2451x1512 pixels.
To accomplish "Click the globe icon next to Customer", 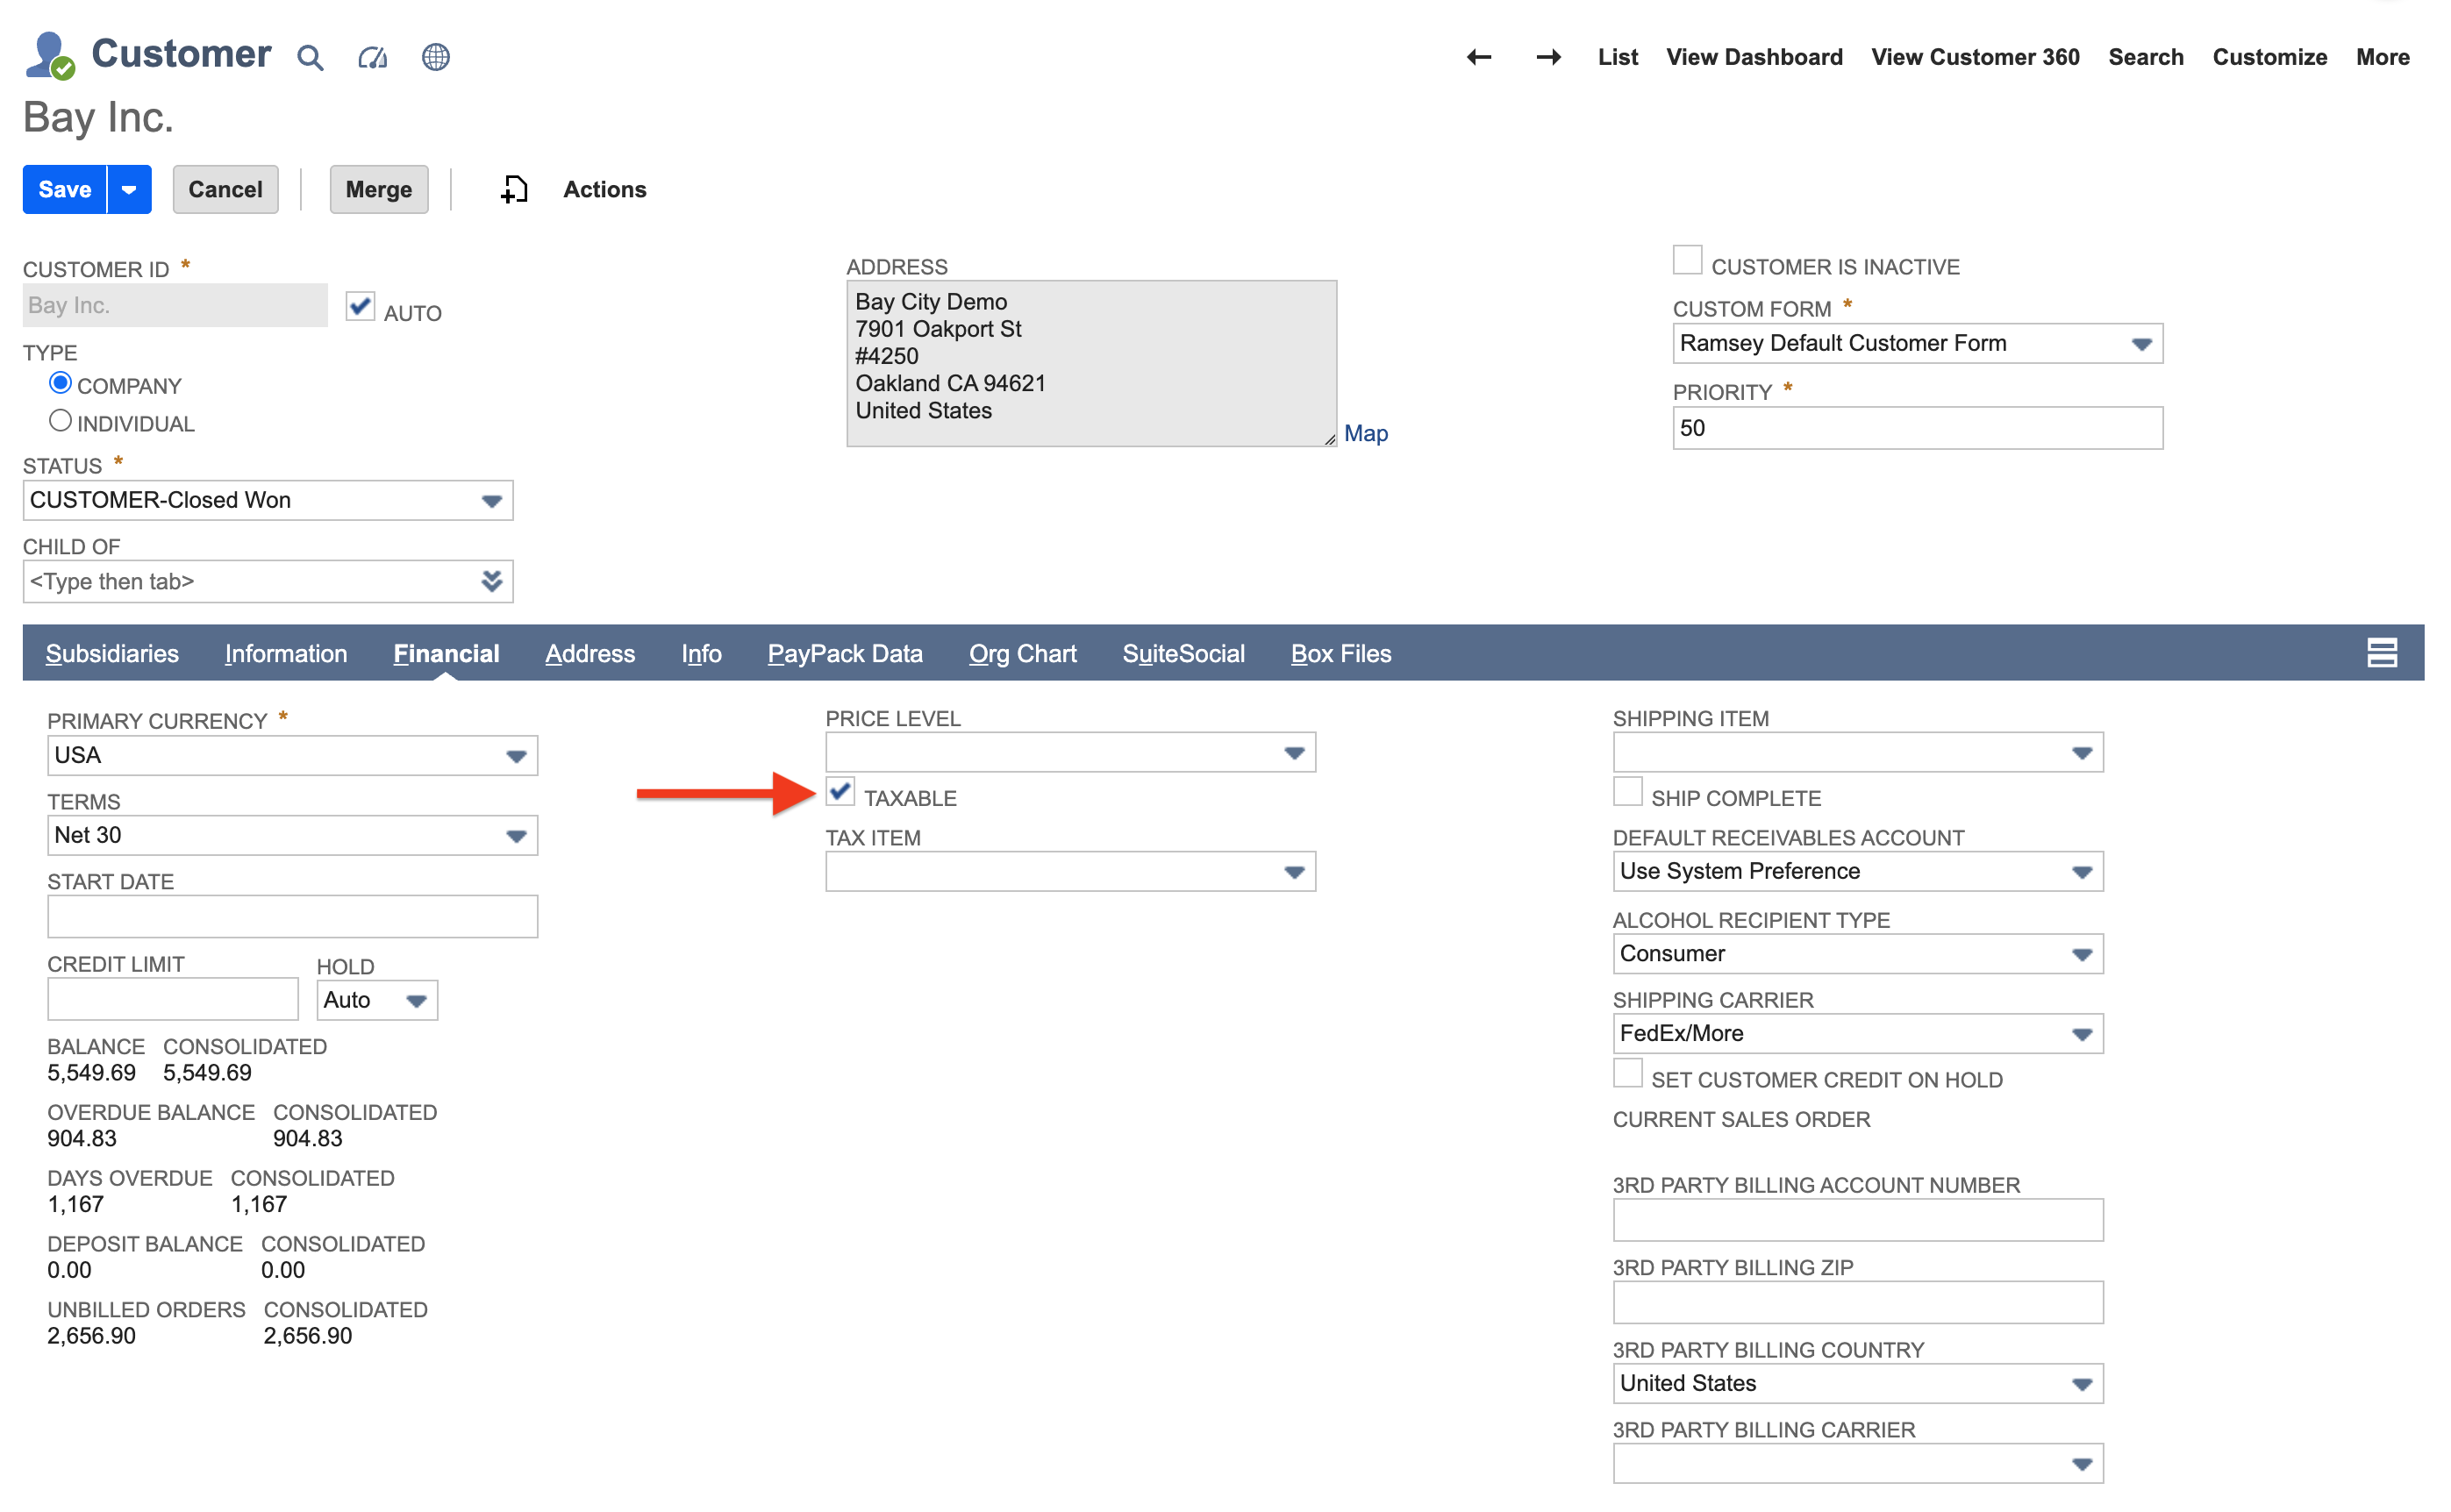I will pyautogui.click(x=436, y=57).
